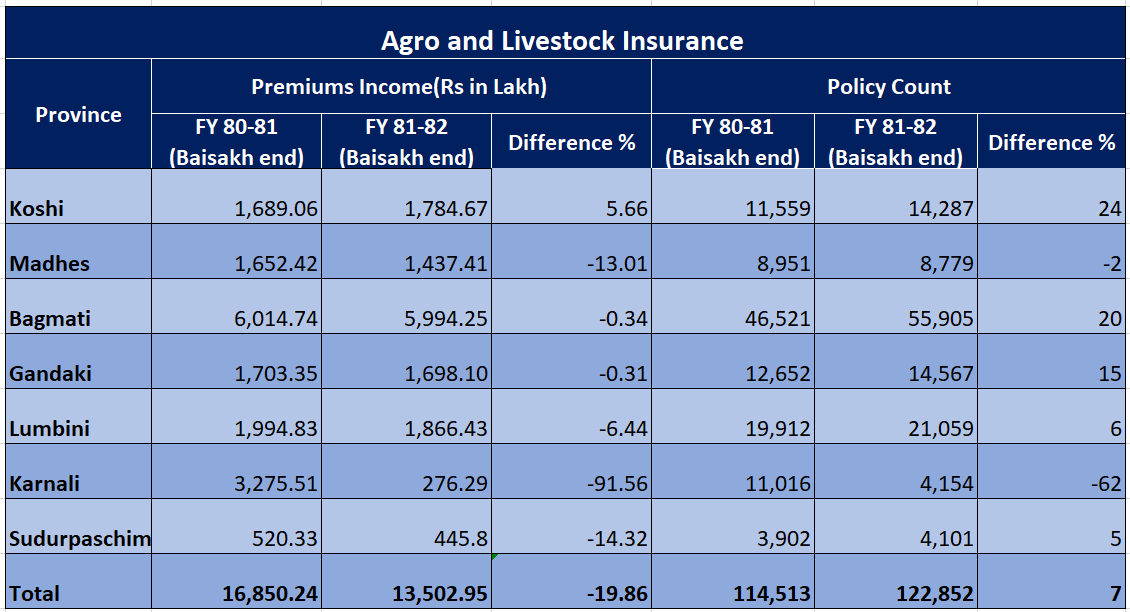This screenshot has width=1130, height=612.
Task: Click FY 81-82 header under Policy Count
Action: pyautogui.click(x=896, y=142)
